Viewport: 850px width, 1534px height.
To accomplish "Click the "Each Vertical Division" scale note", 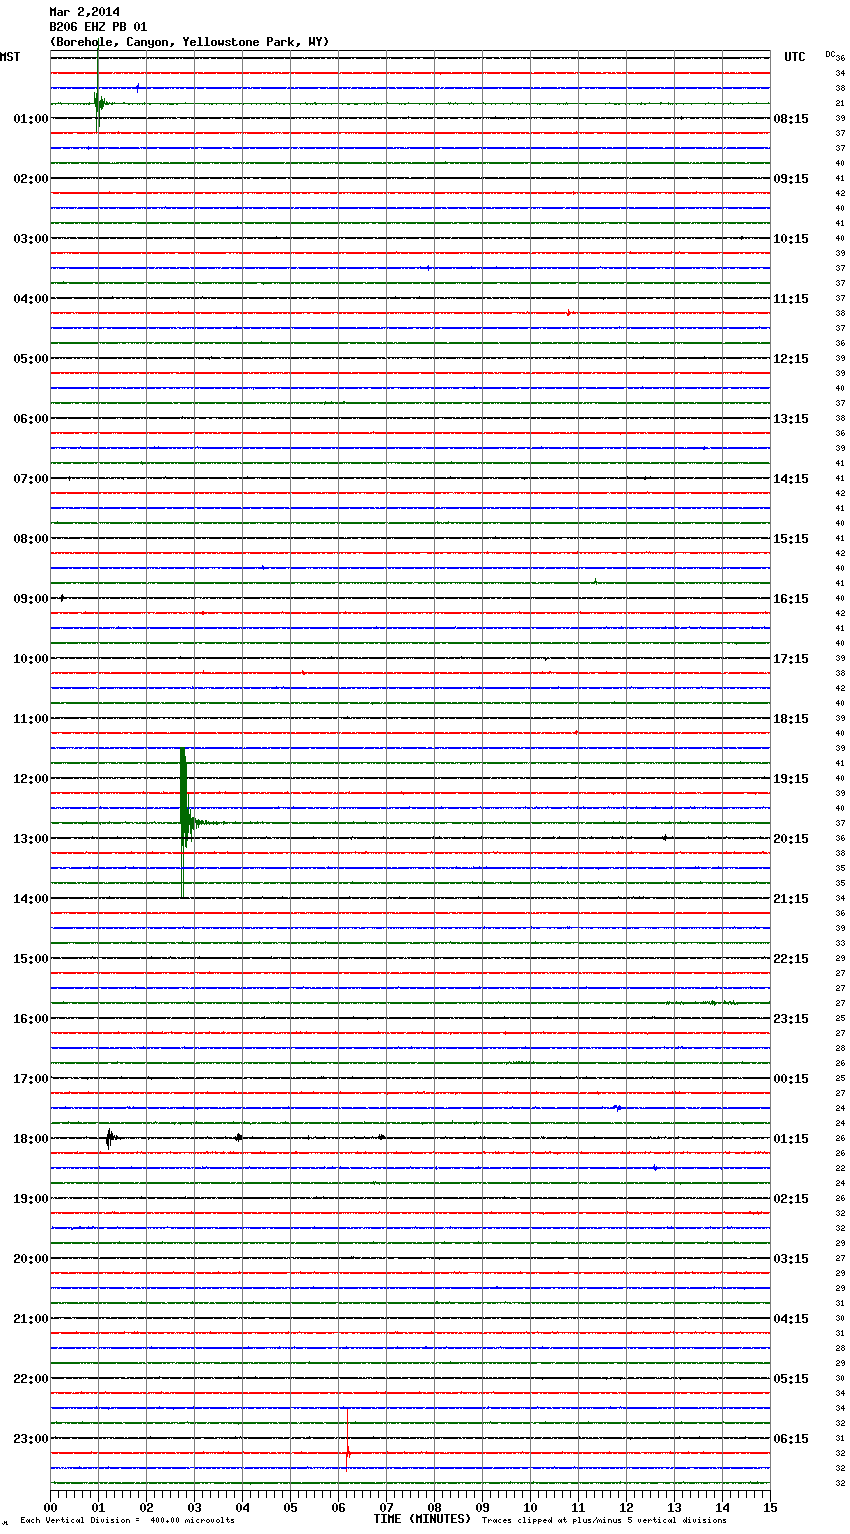I will pyautogui.click(x=127, y=1520).
